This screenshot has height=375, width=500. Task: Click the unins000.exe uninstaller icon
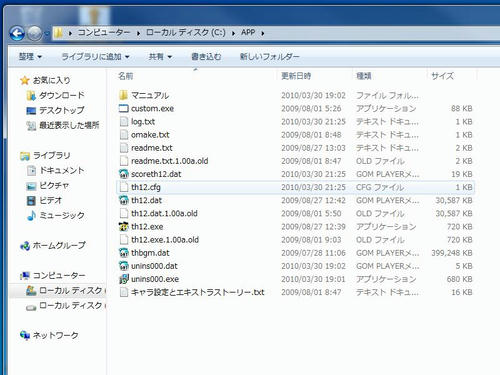tap(124, 279)
